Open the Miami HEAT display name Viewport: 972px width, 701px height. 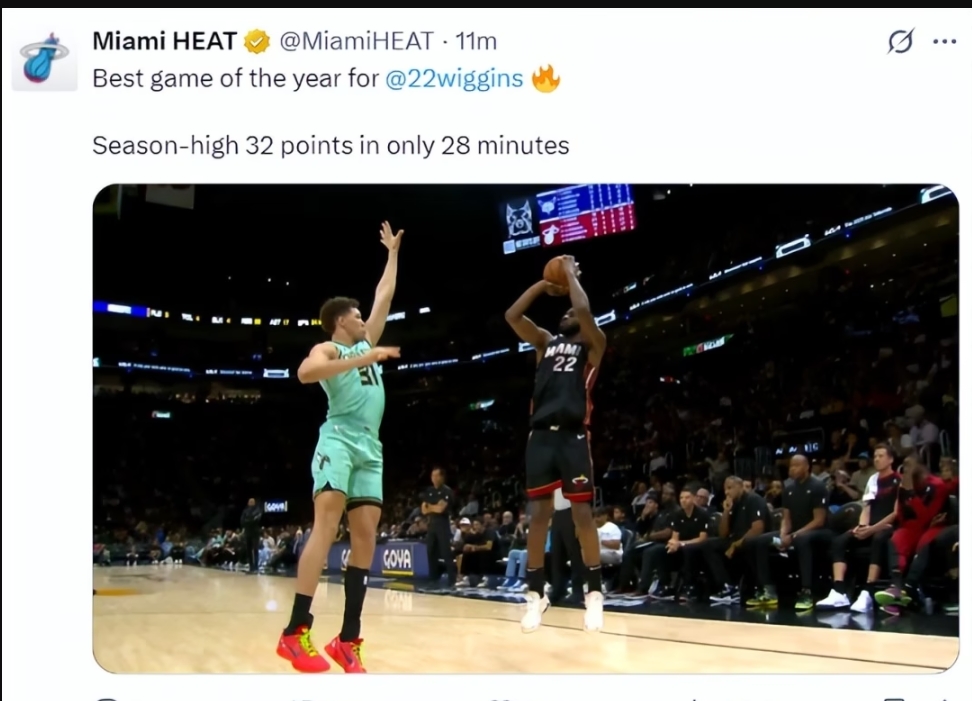164,41
